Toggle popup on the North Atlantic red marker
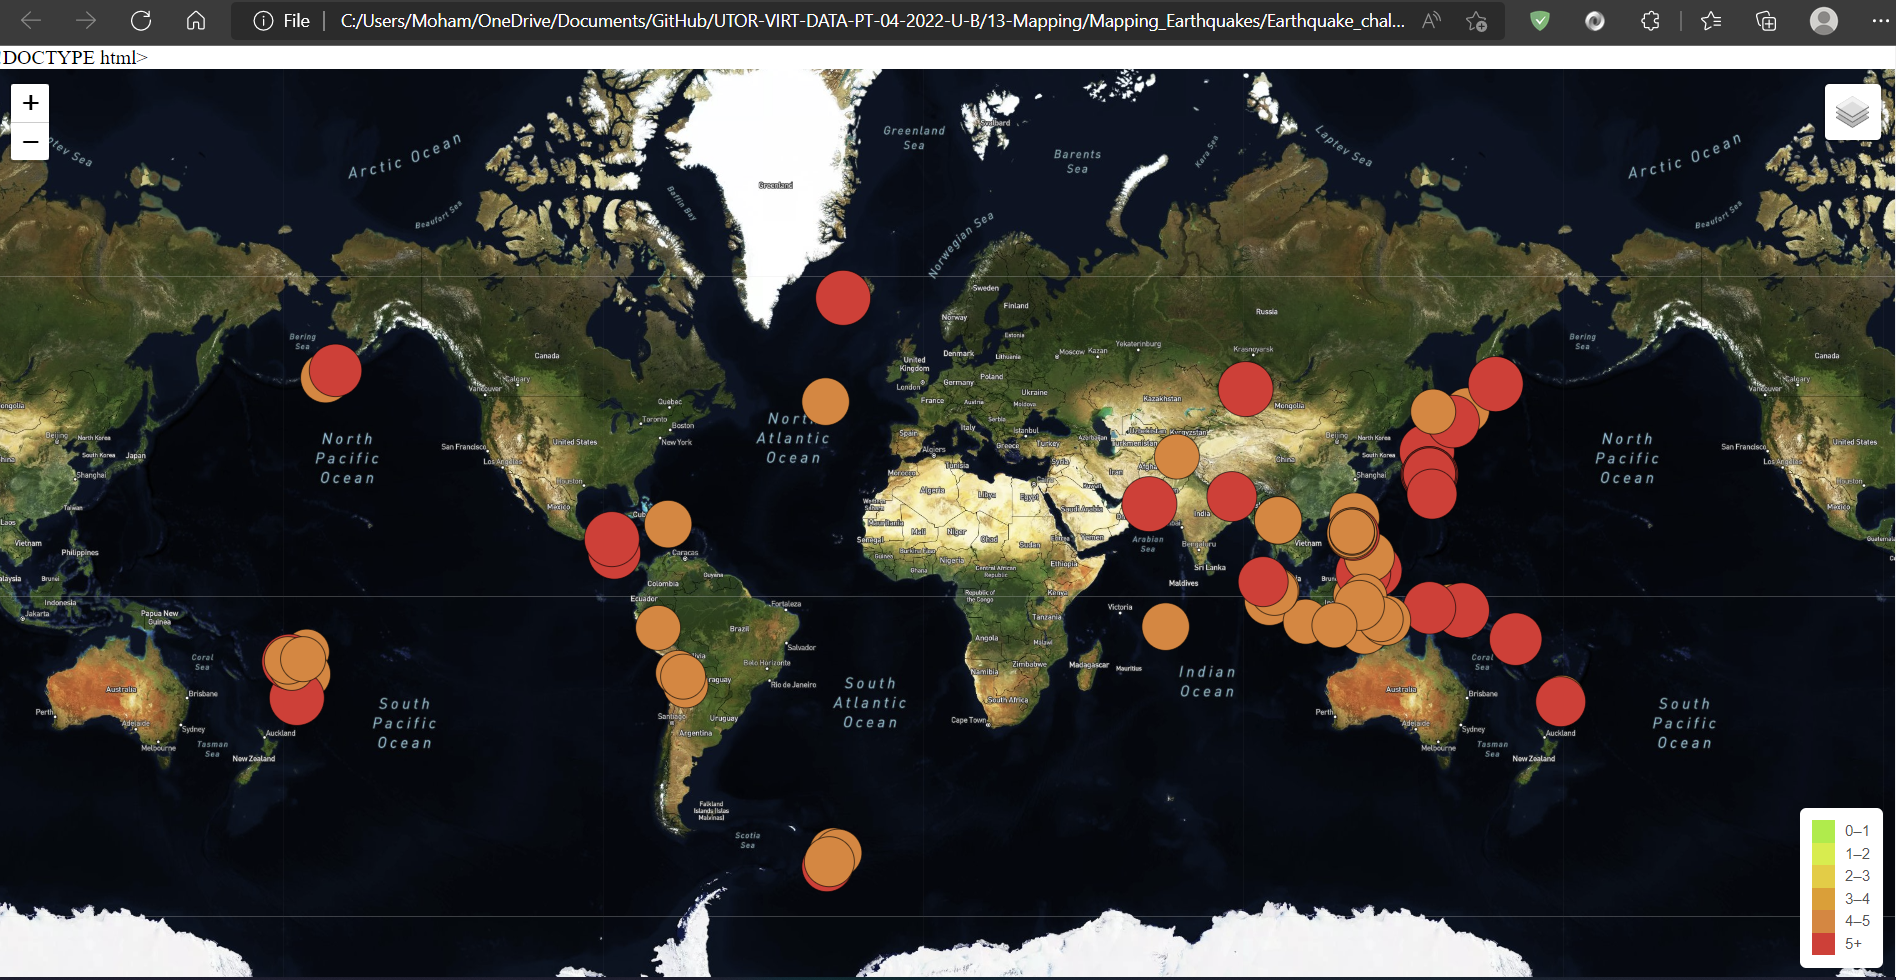The image size is (1896, 980). 842,296
